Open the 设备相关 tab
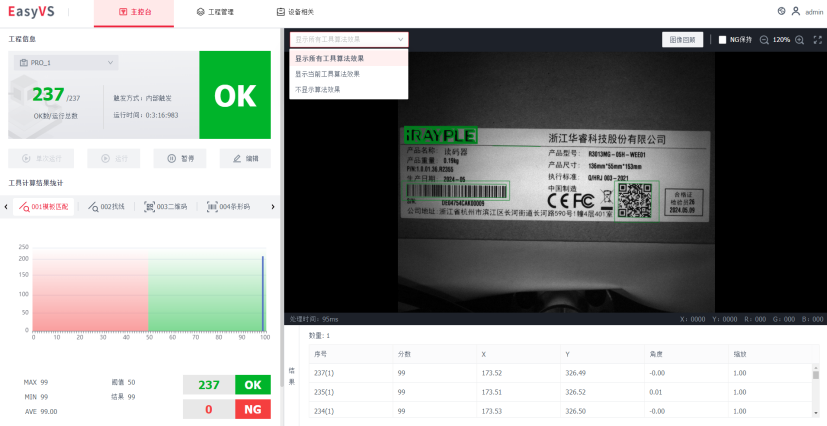This screenshot has height=426, width=827. pyautogui.click(x=295, y=12)
